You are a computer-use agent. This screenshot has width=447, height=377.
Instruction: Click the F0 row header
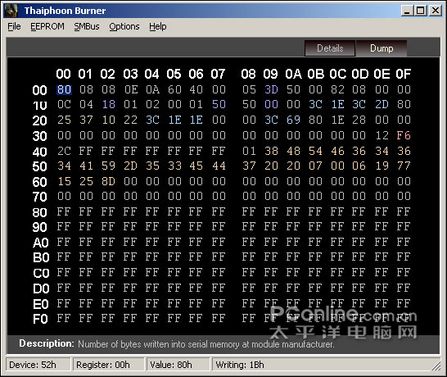[40, 319]
